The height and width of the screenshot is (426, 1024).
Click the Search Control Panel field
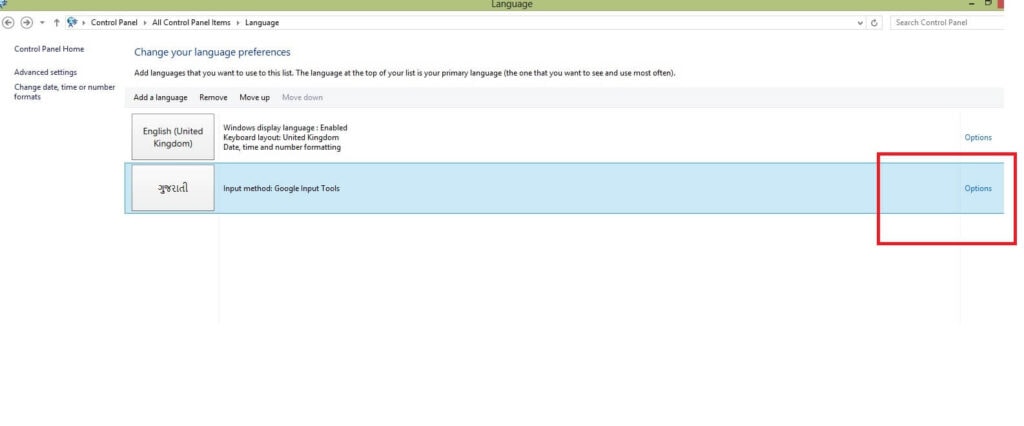945,22
